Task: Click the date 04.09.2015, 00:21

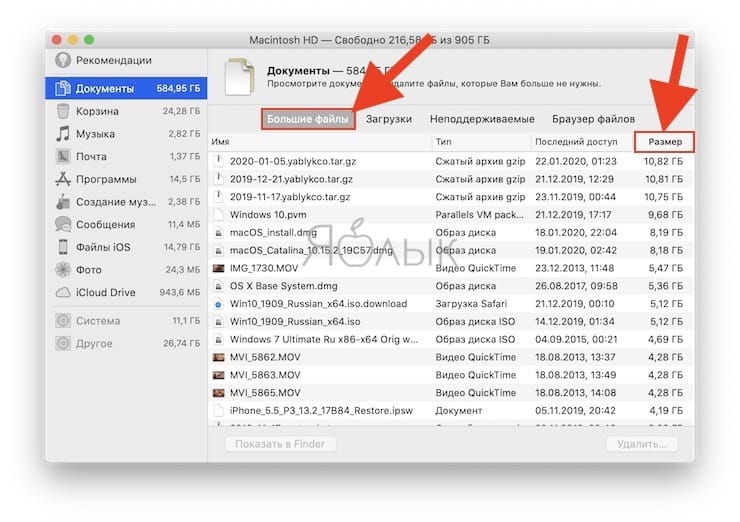Action: click(x=576, y=339)
